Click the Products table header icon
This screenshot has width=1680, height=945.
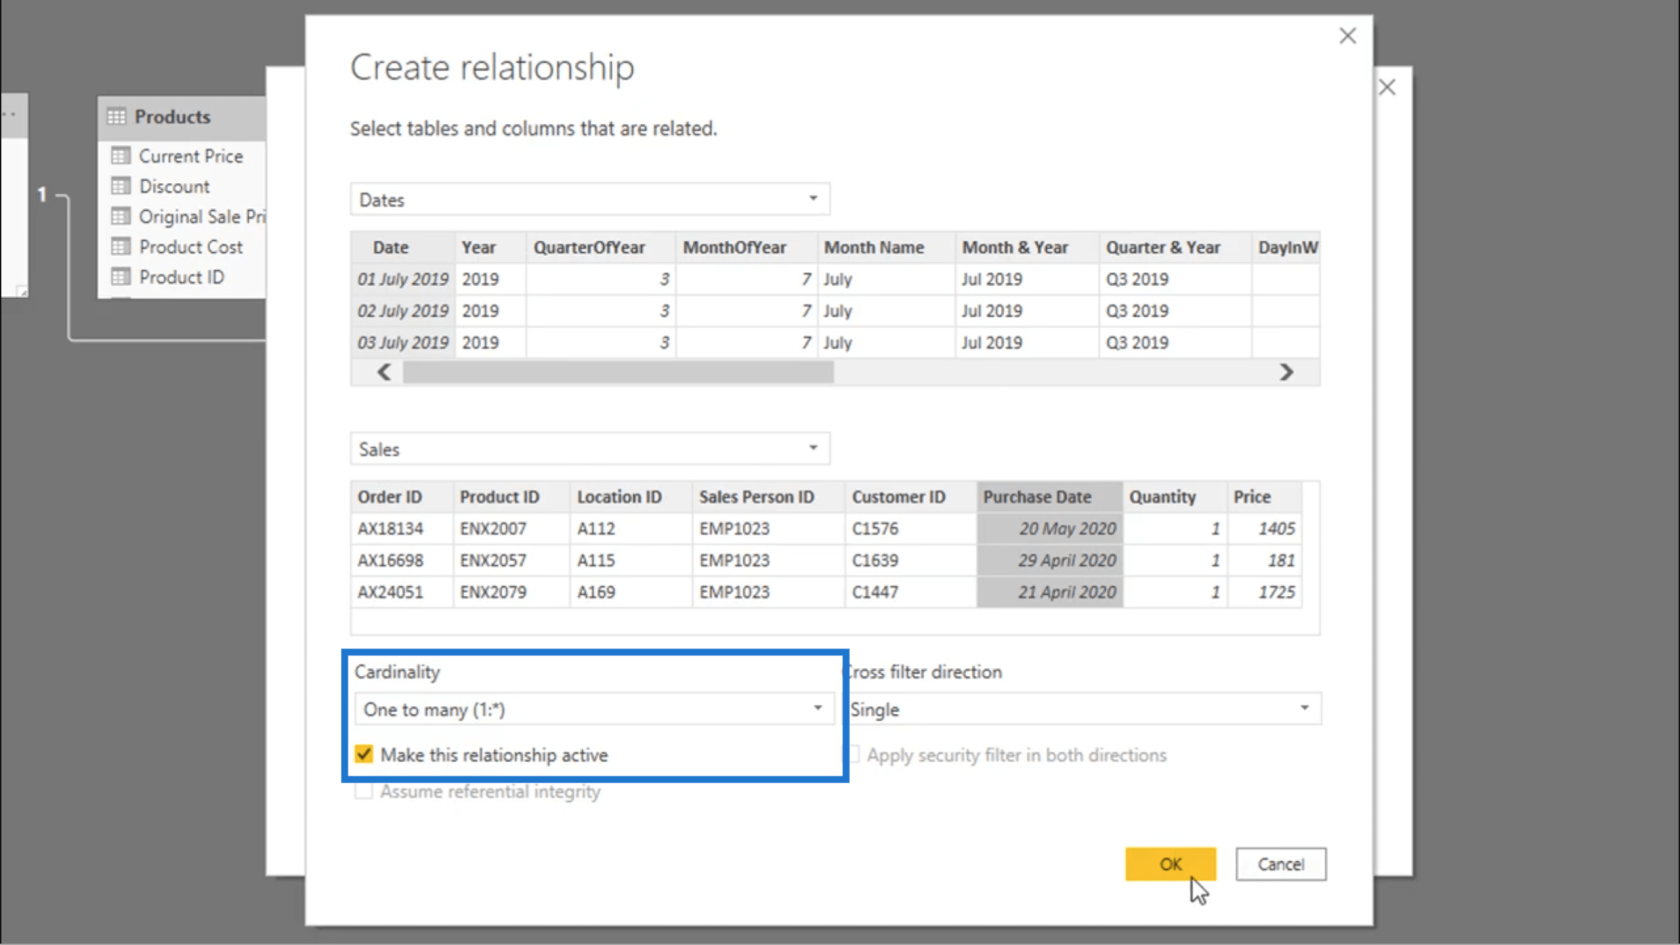pyautogui.click(x=117, y=117)
